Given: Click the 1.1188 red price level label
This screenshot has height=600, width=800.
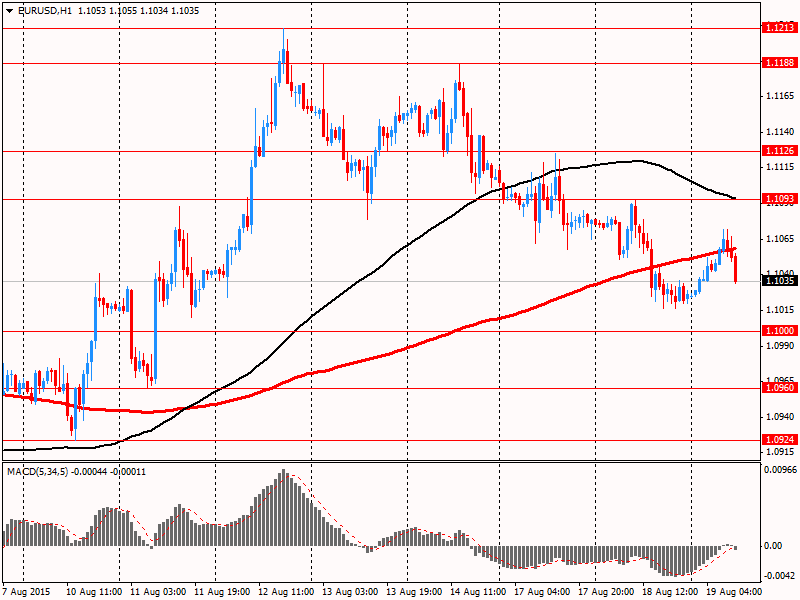Looking at the screenshot, I should coord(779,63).
